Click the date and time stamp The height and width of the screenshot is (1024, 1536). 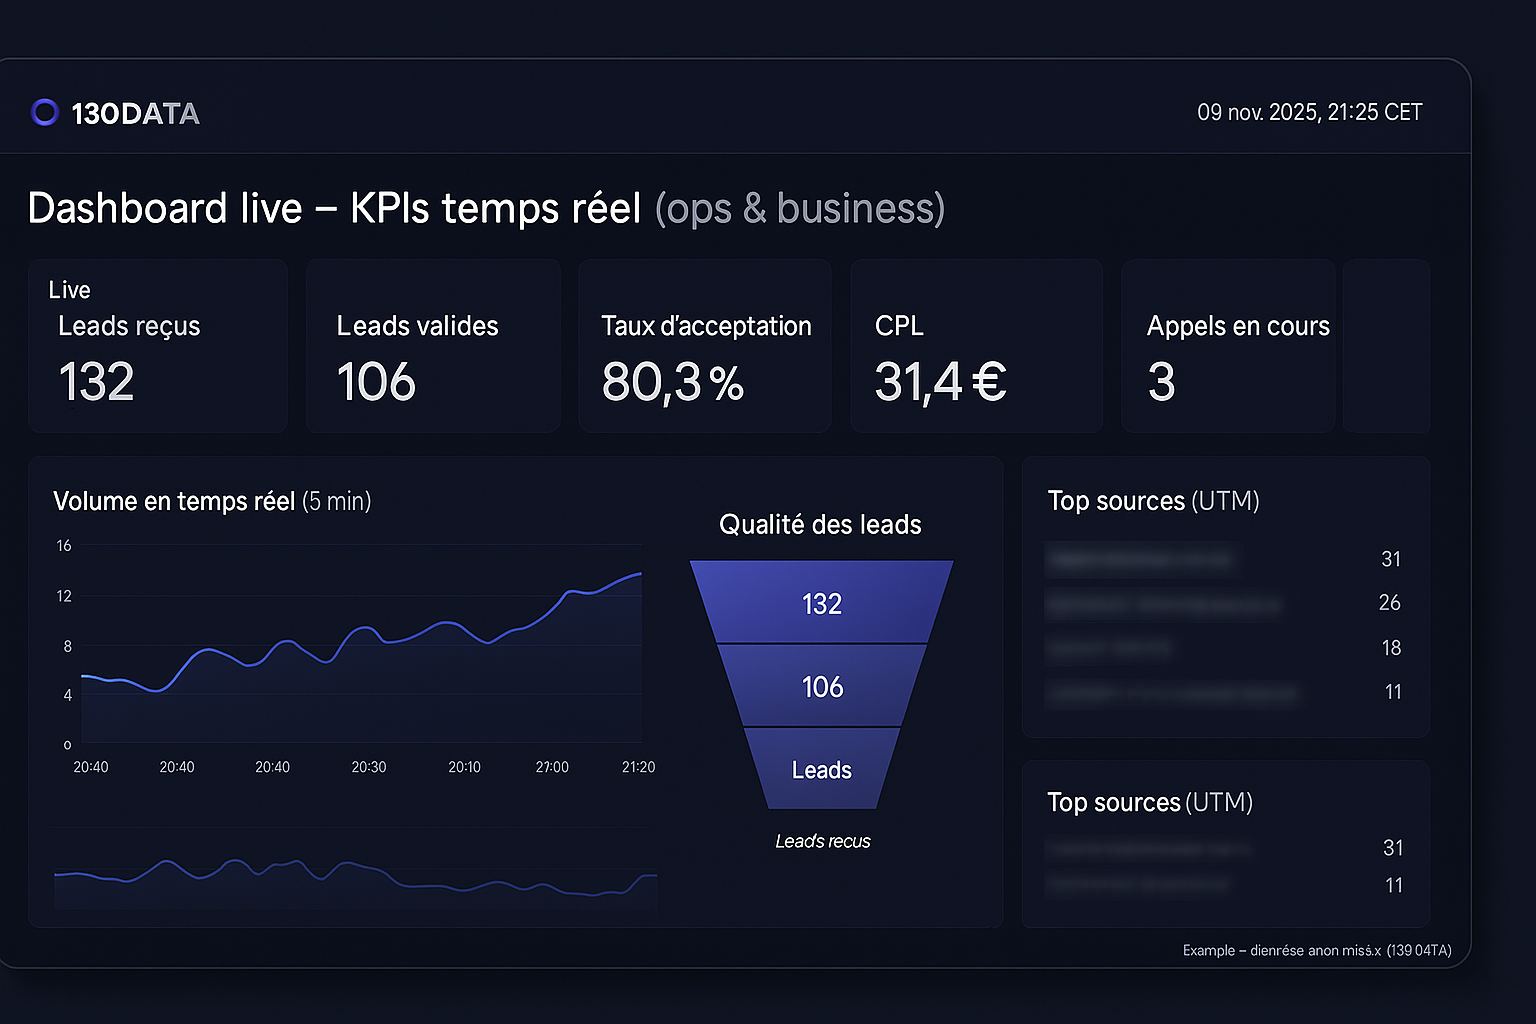click(1309, 112)
